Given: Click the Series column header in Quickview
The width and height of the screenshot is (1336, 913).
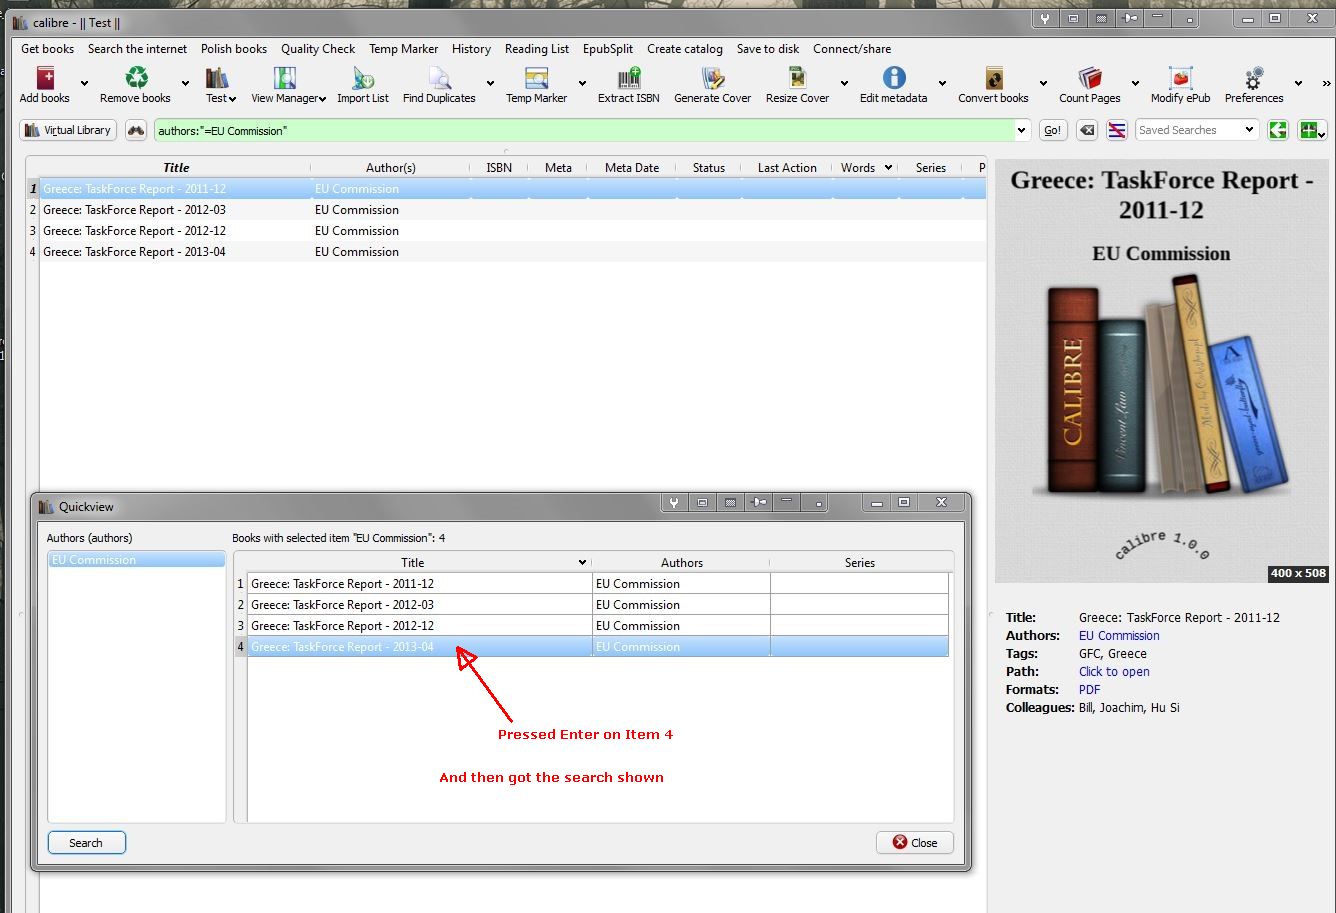Looking at the screenshot, I should click(x=860, y=563).
